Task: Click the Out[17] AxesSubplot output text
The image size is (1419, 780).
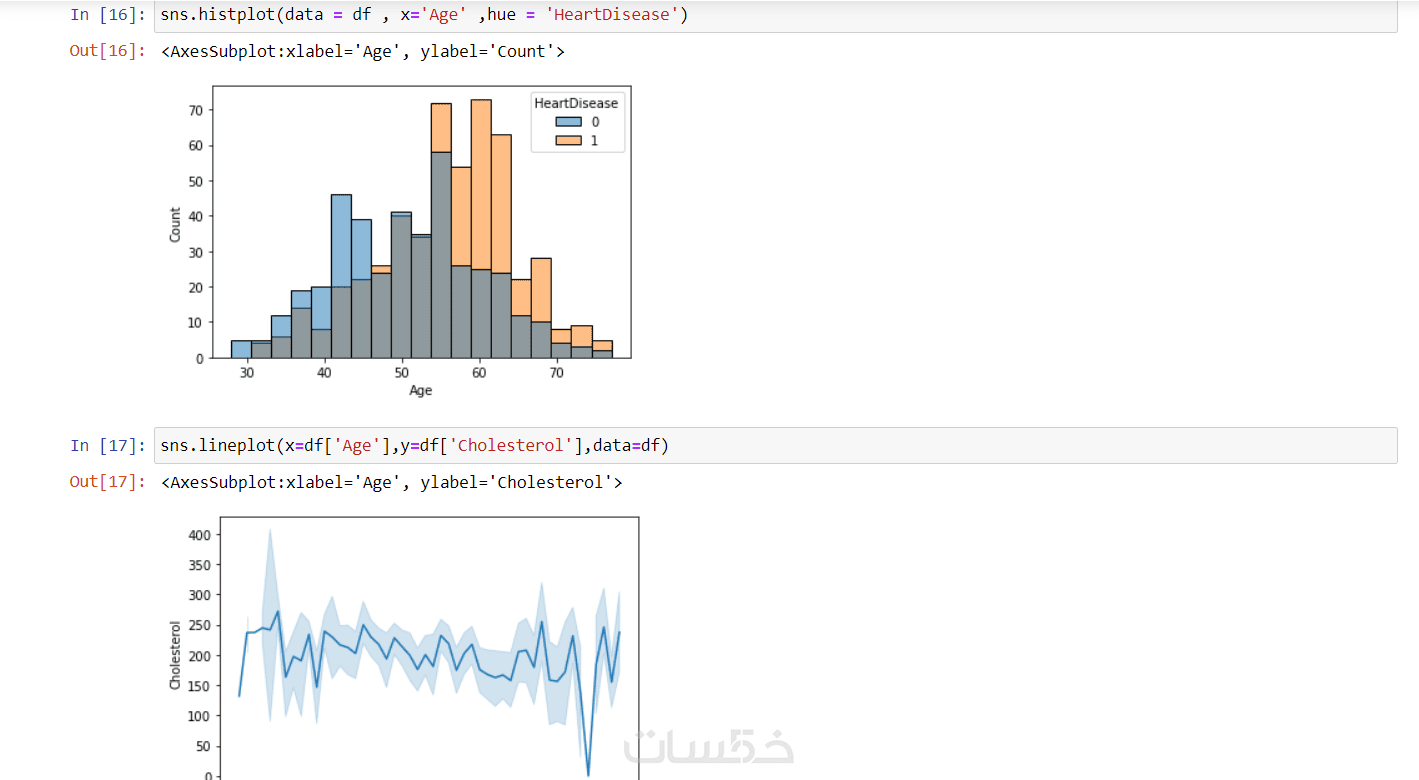Action: click(x=391, y=482)
